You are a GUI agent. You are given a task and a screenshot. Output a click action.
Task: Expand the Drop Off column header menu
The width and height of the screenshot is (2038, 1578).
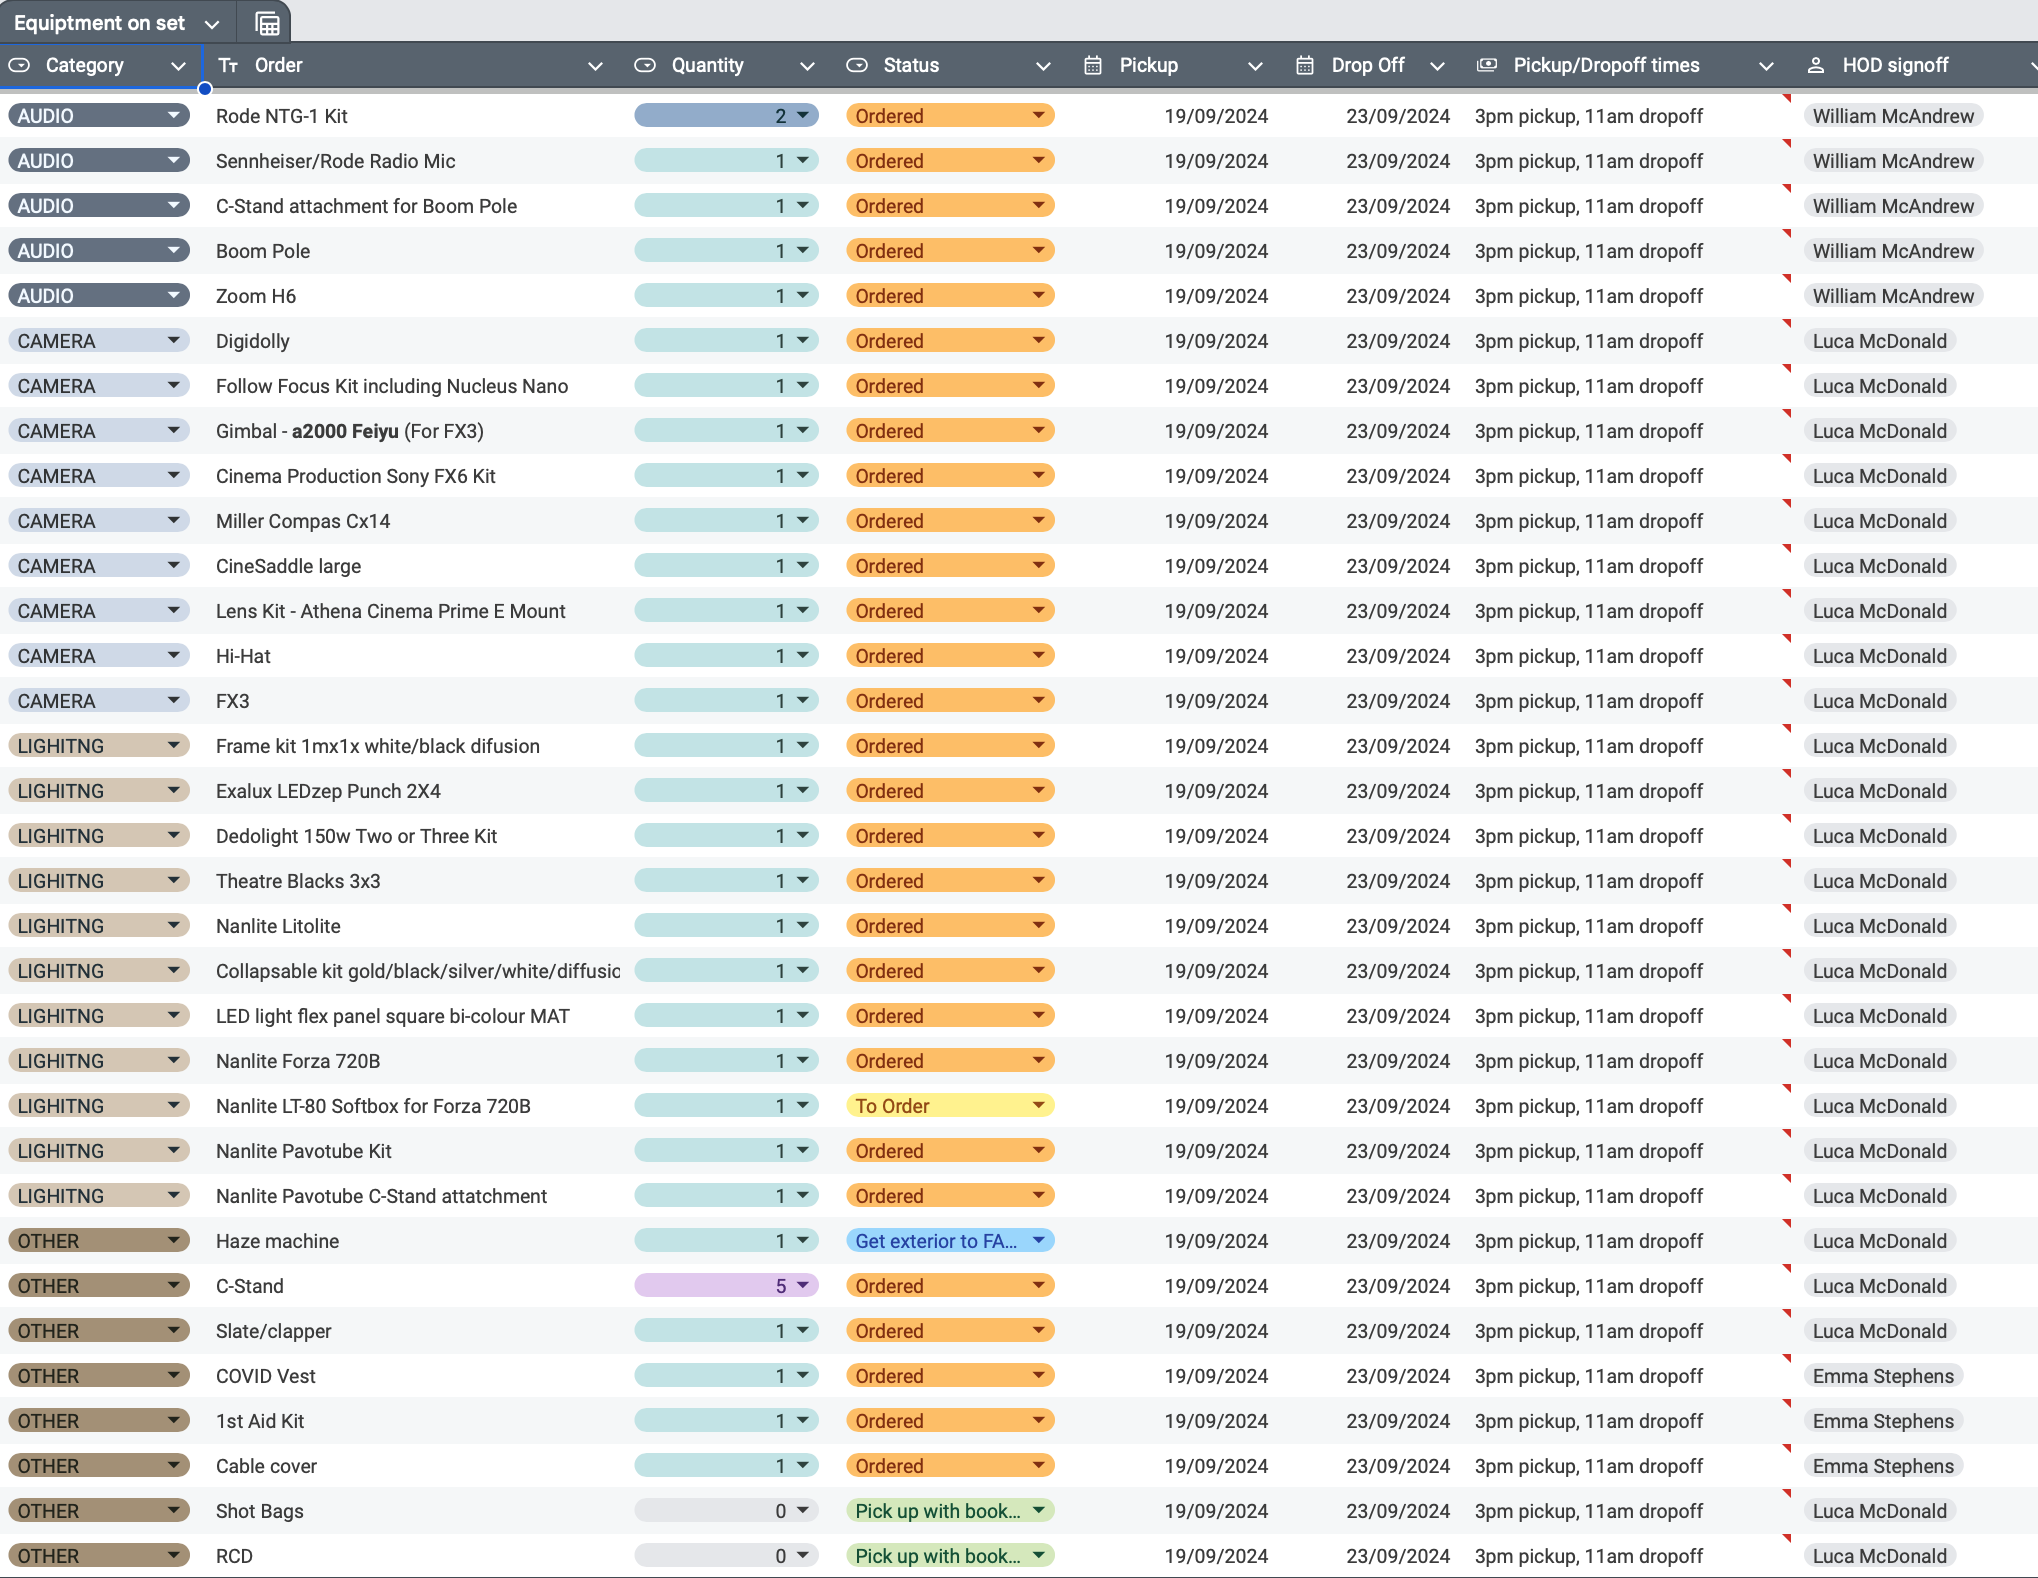[x=1437, y=66]
